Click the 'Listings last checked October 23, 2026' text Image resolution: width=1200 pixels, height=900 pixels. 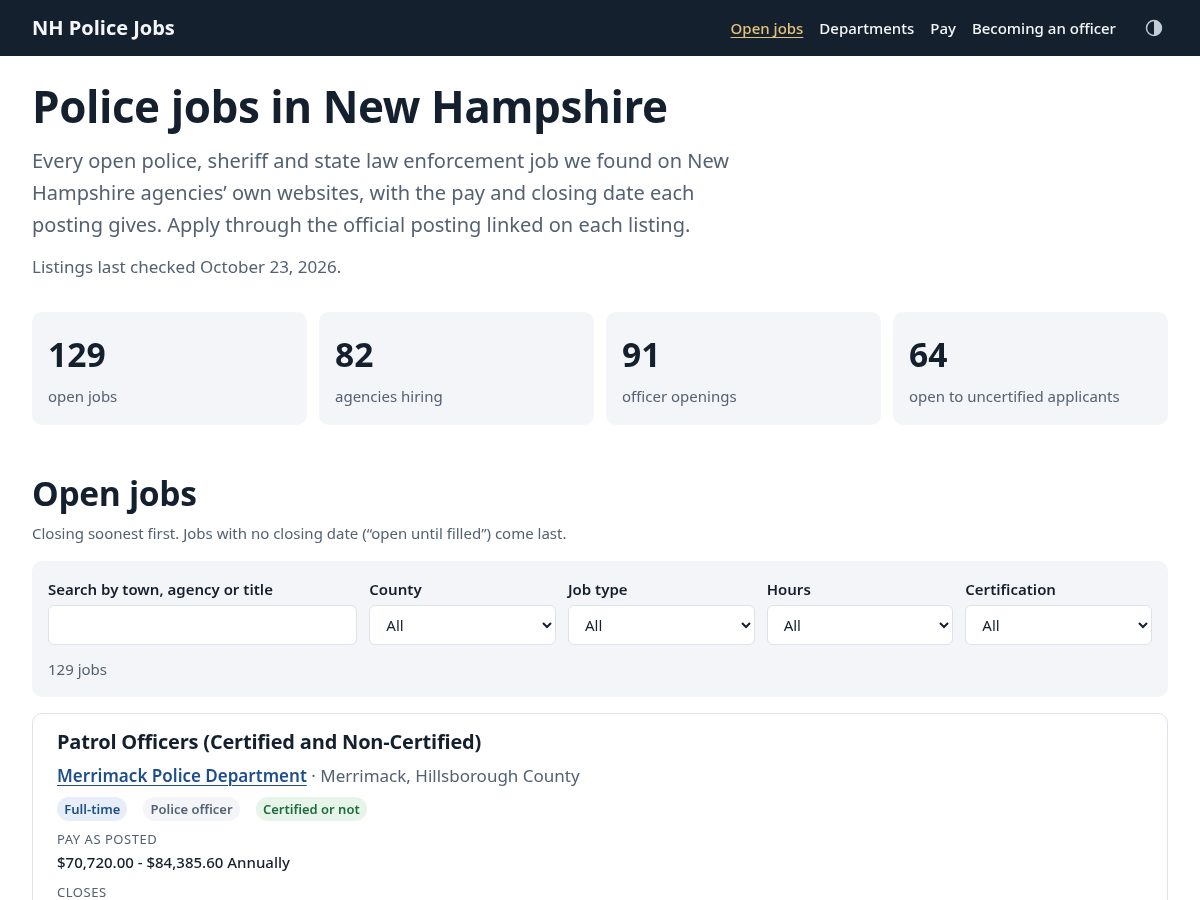186,267
